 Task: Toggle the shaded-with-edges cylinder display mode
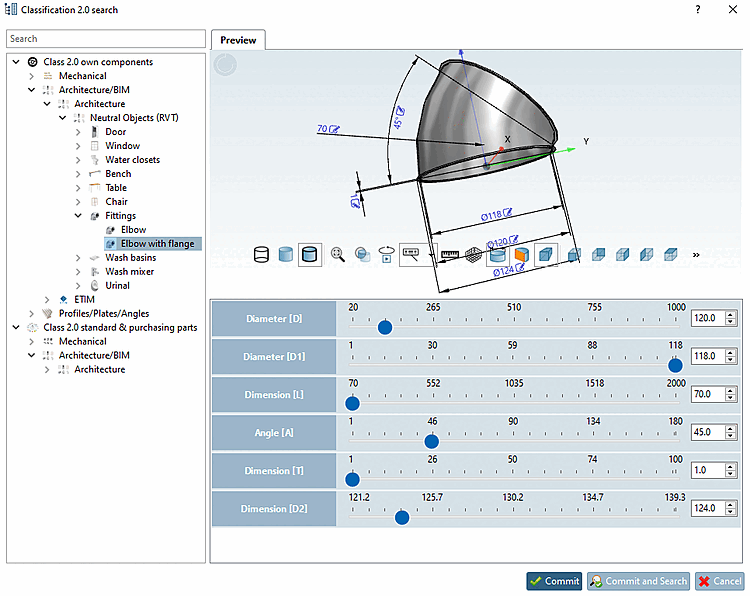tap(310, 255)
